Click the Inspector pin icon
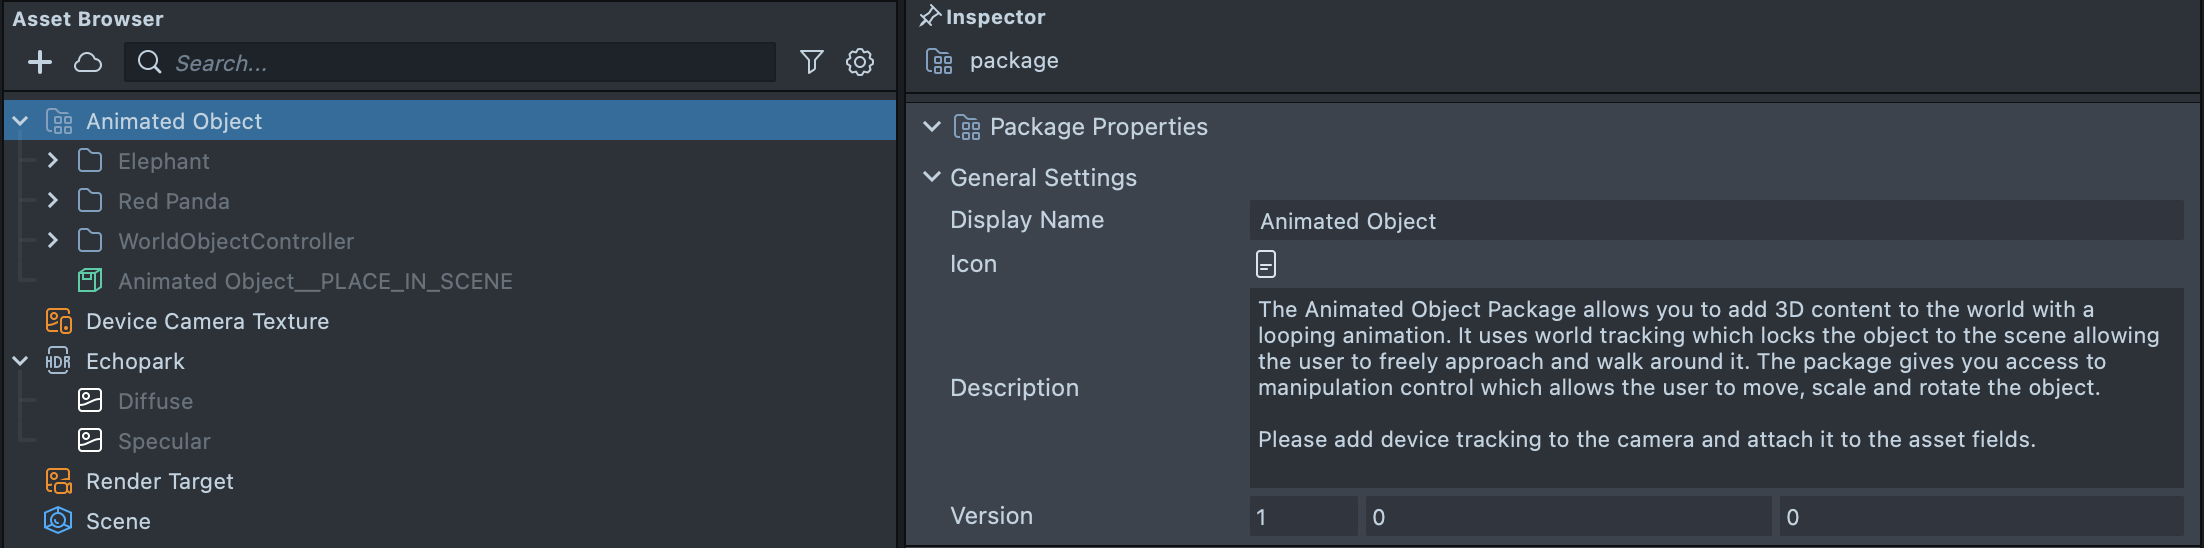This screenshot has width=2204, height=548. click(930, 16)
